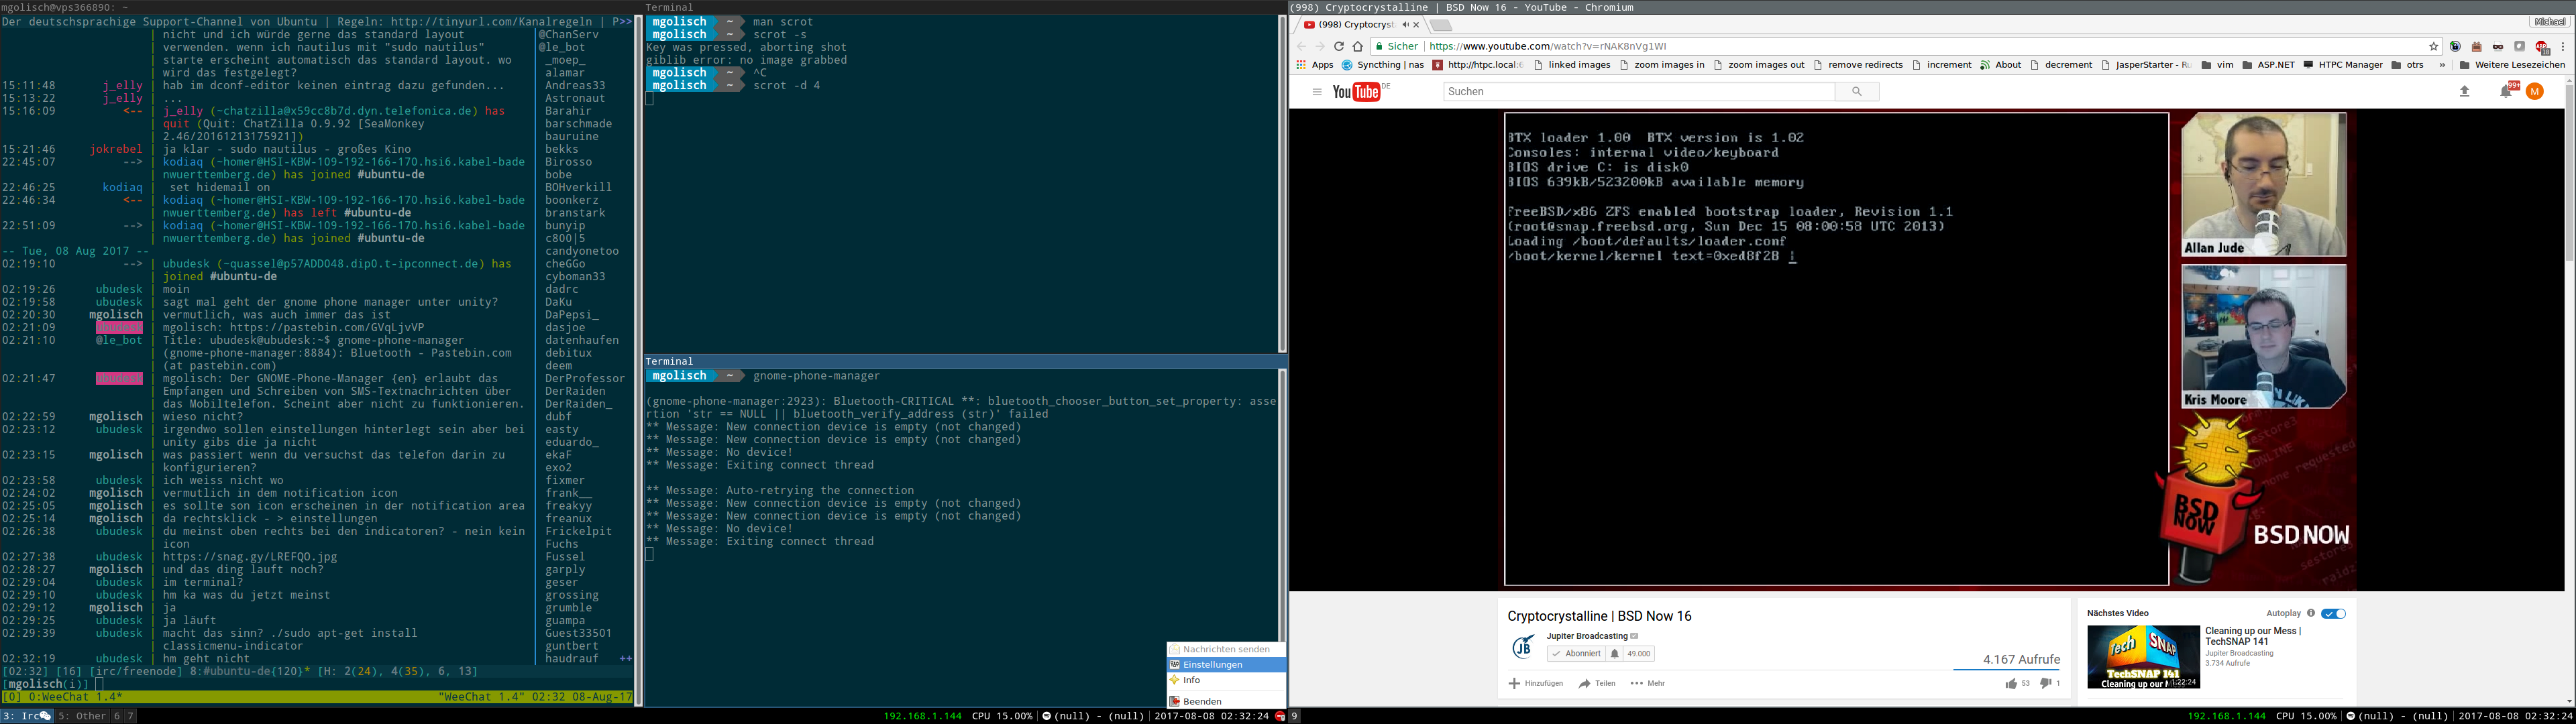
Task: Reload the YouTube page
Action: pos(1339,46)
